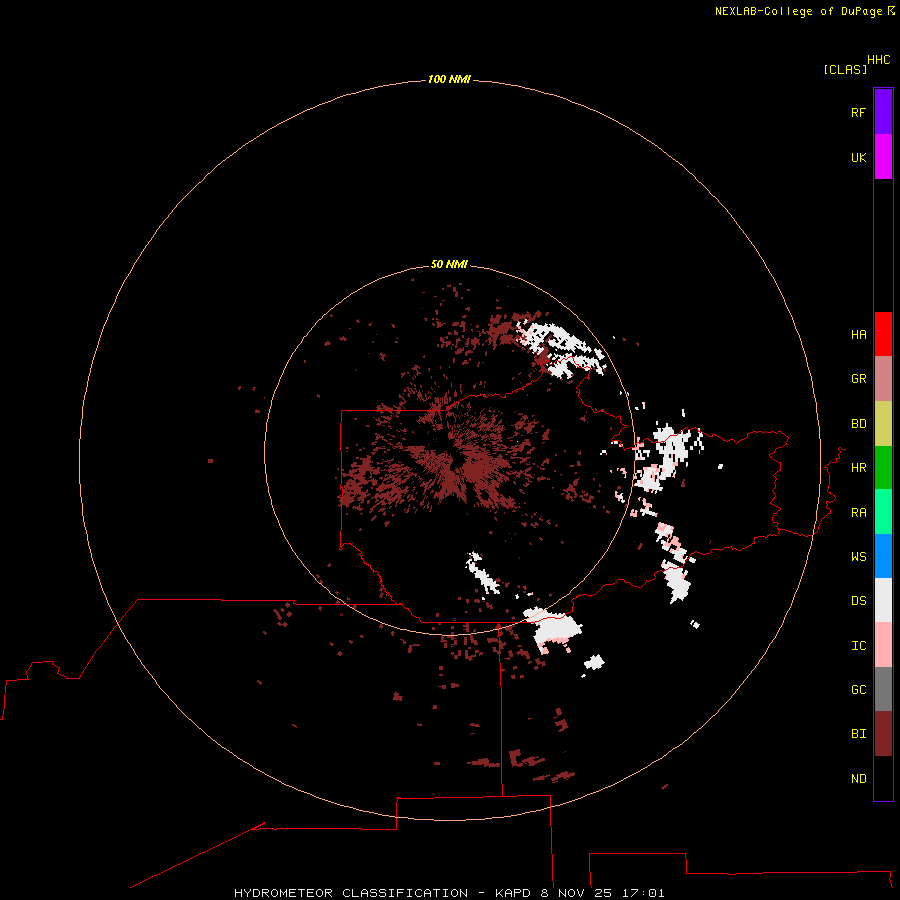Click the DS white legend swatch
Screen dimensions: 900x900
(883, 600)
